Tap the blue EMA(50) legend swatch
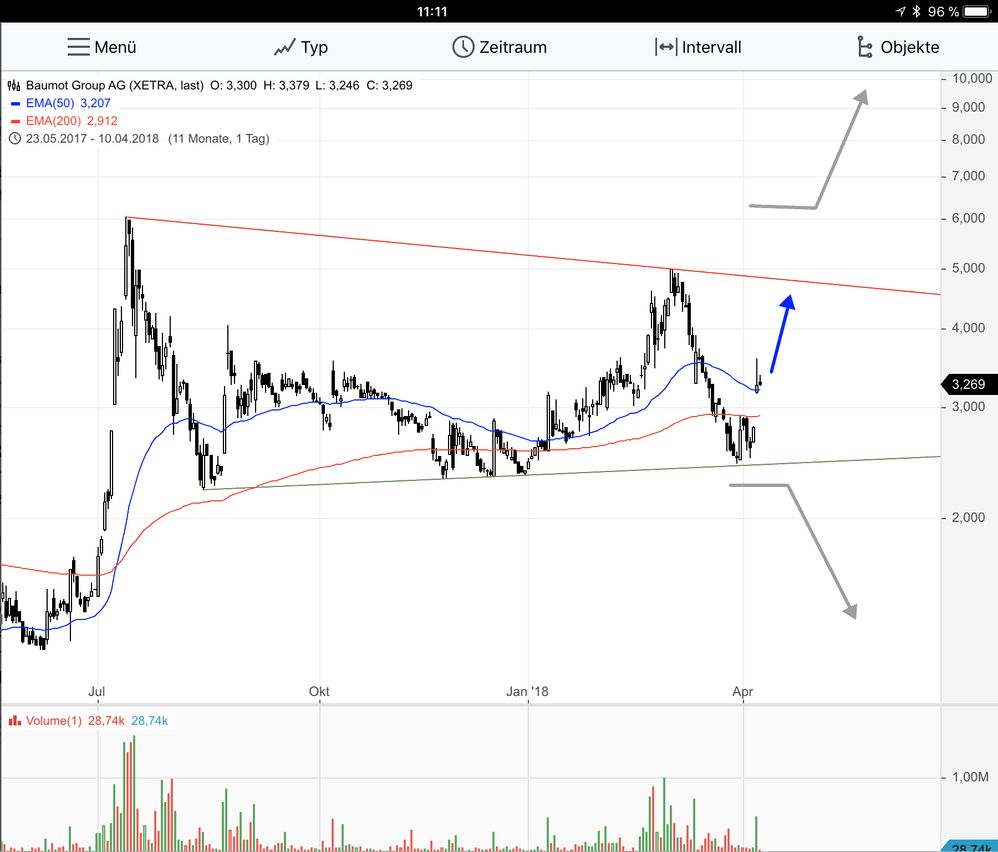The height and width of the screenshot is (852, 998). click(x=14, y=103)
